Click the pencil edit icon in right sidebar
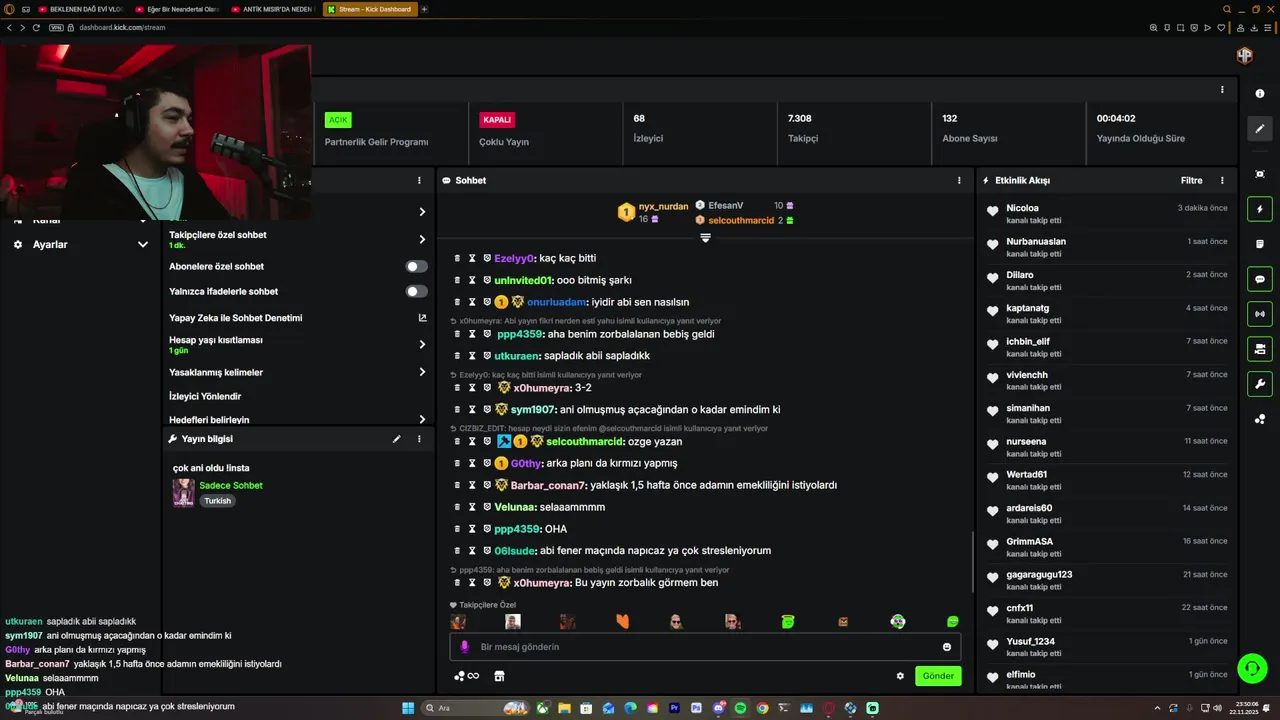 pyautogui.click(x=1259, y=129)
